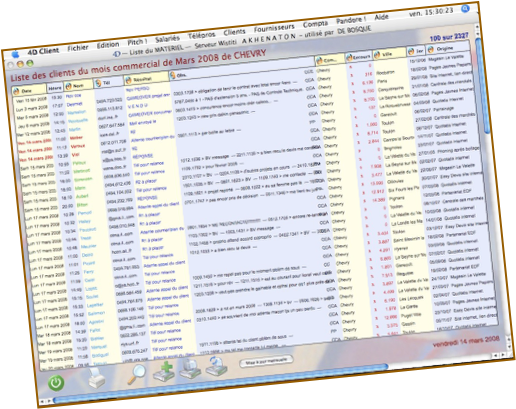Click the blue vertical scrollbar thumb at right
The image size is (516, 409).
click(482, 85)
